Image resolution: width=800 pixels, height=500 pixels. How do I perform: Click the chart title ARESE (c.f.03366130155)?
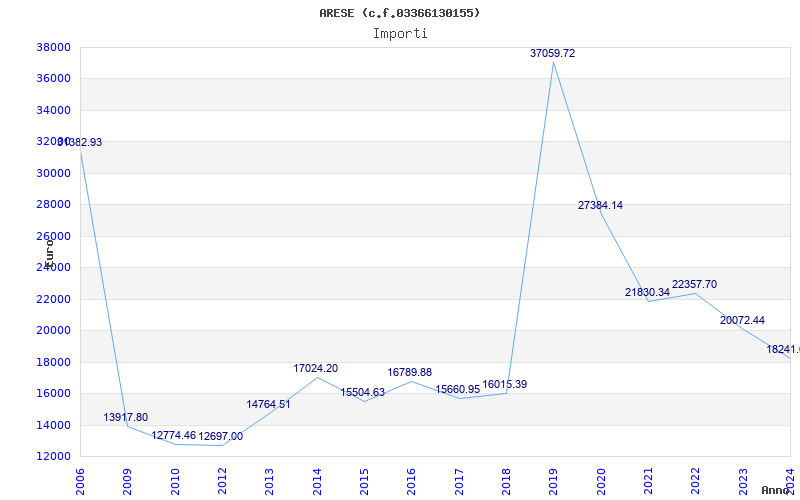399,13
